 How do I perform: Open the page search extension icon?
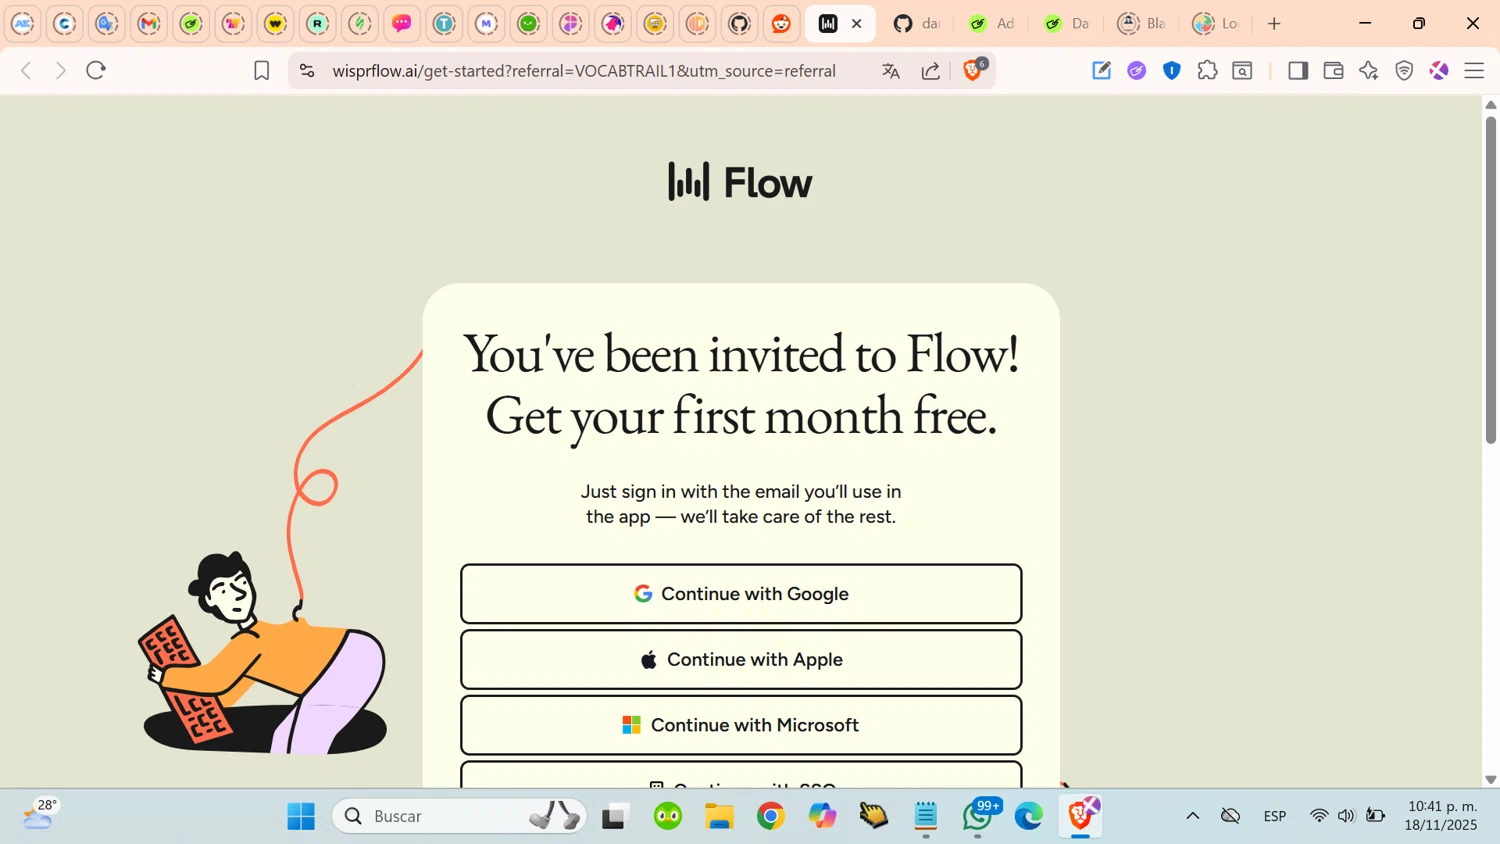tap(1243, 70)
